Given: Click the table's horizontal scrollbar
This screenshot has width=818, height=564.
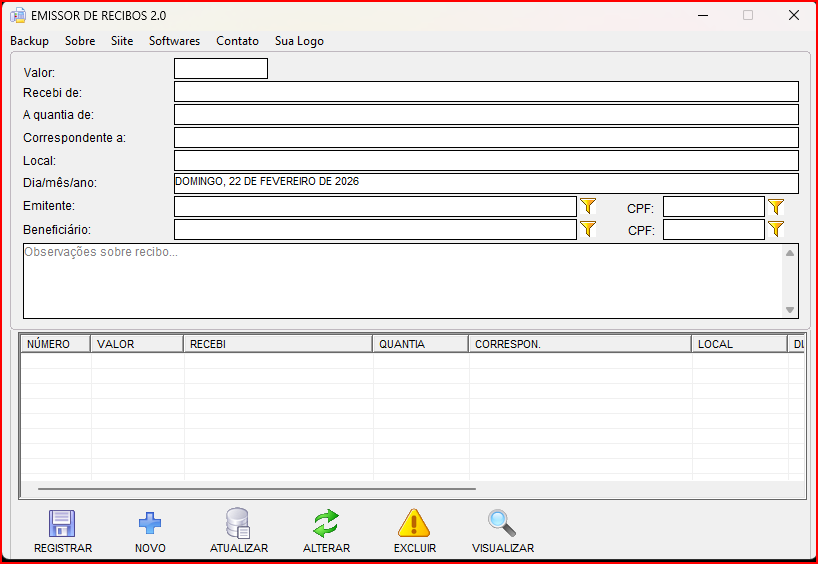Looking at the screenshot, I should (256, 489).
